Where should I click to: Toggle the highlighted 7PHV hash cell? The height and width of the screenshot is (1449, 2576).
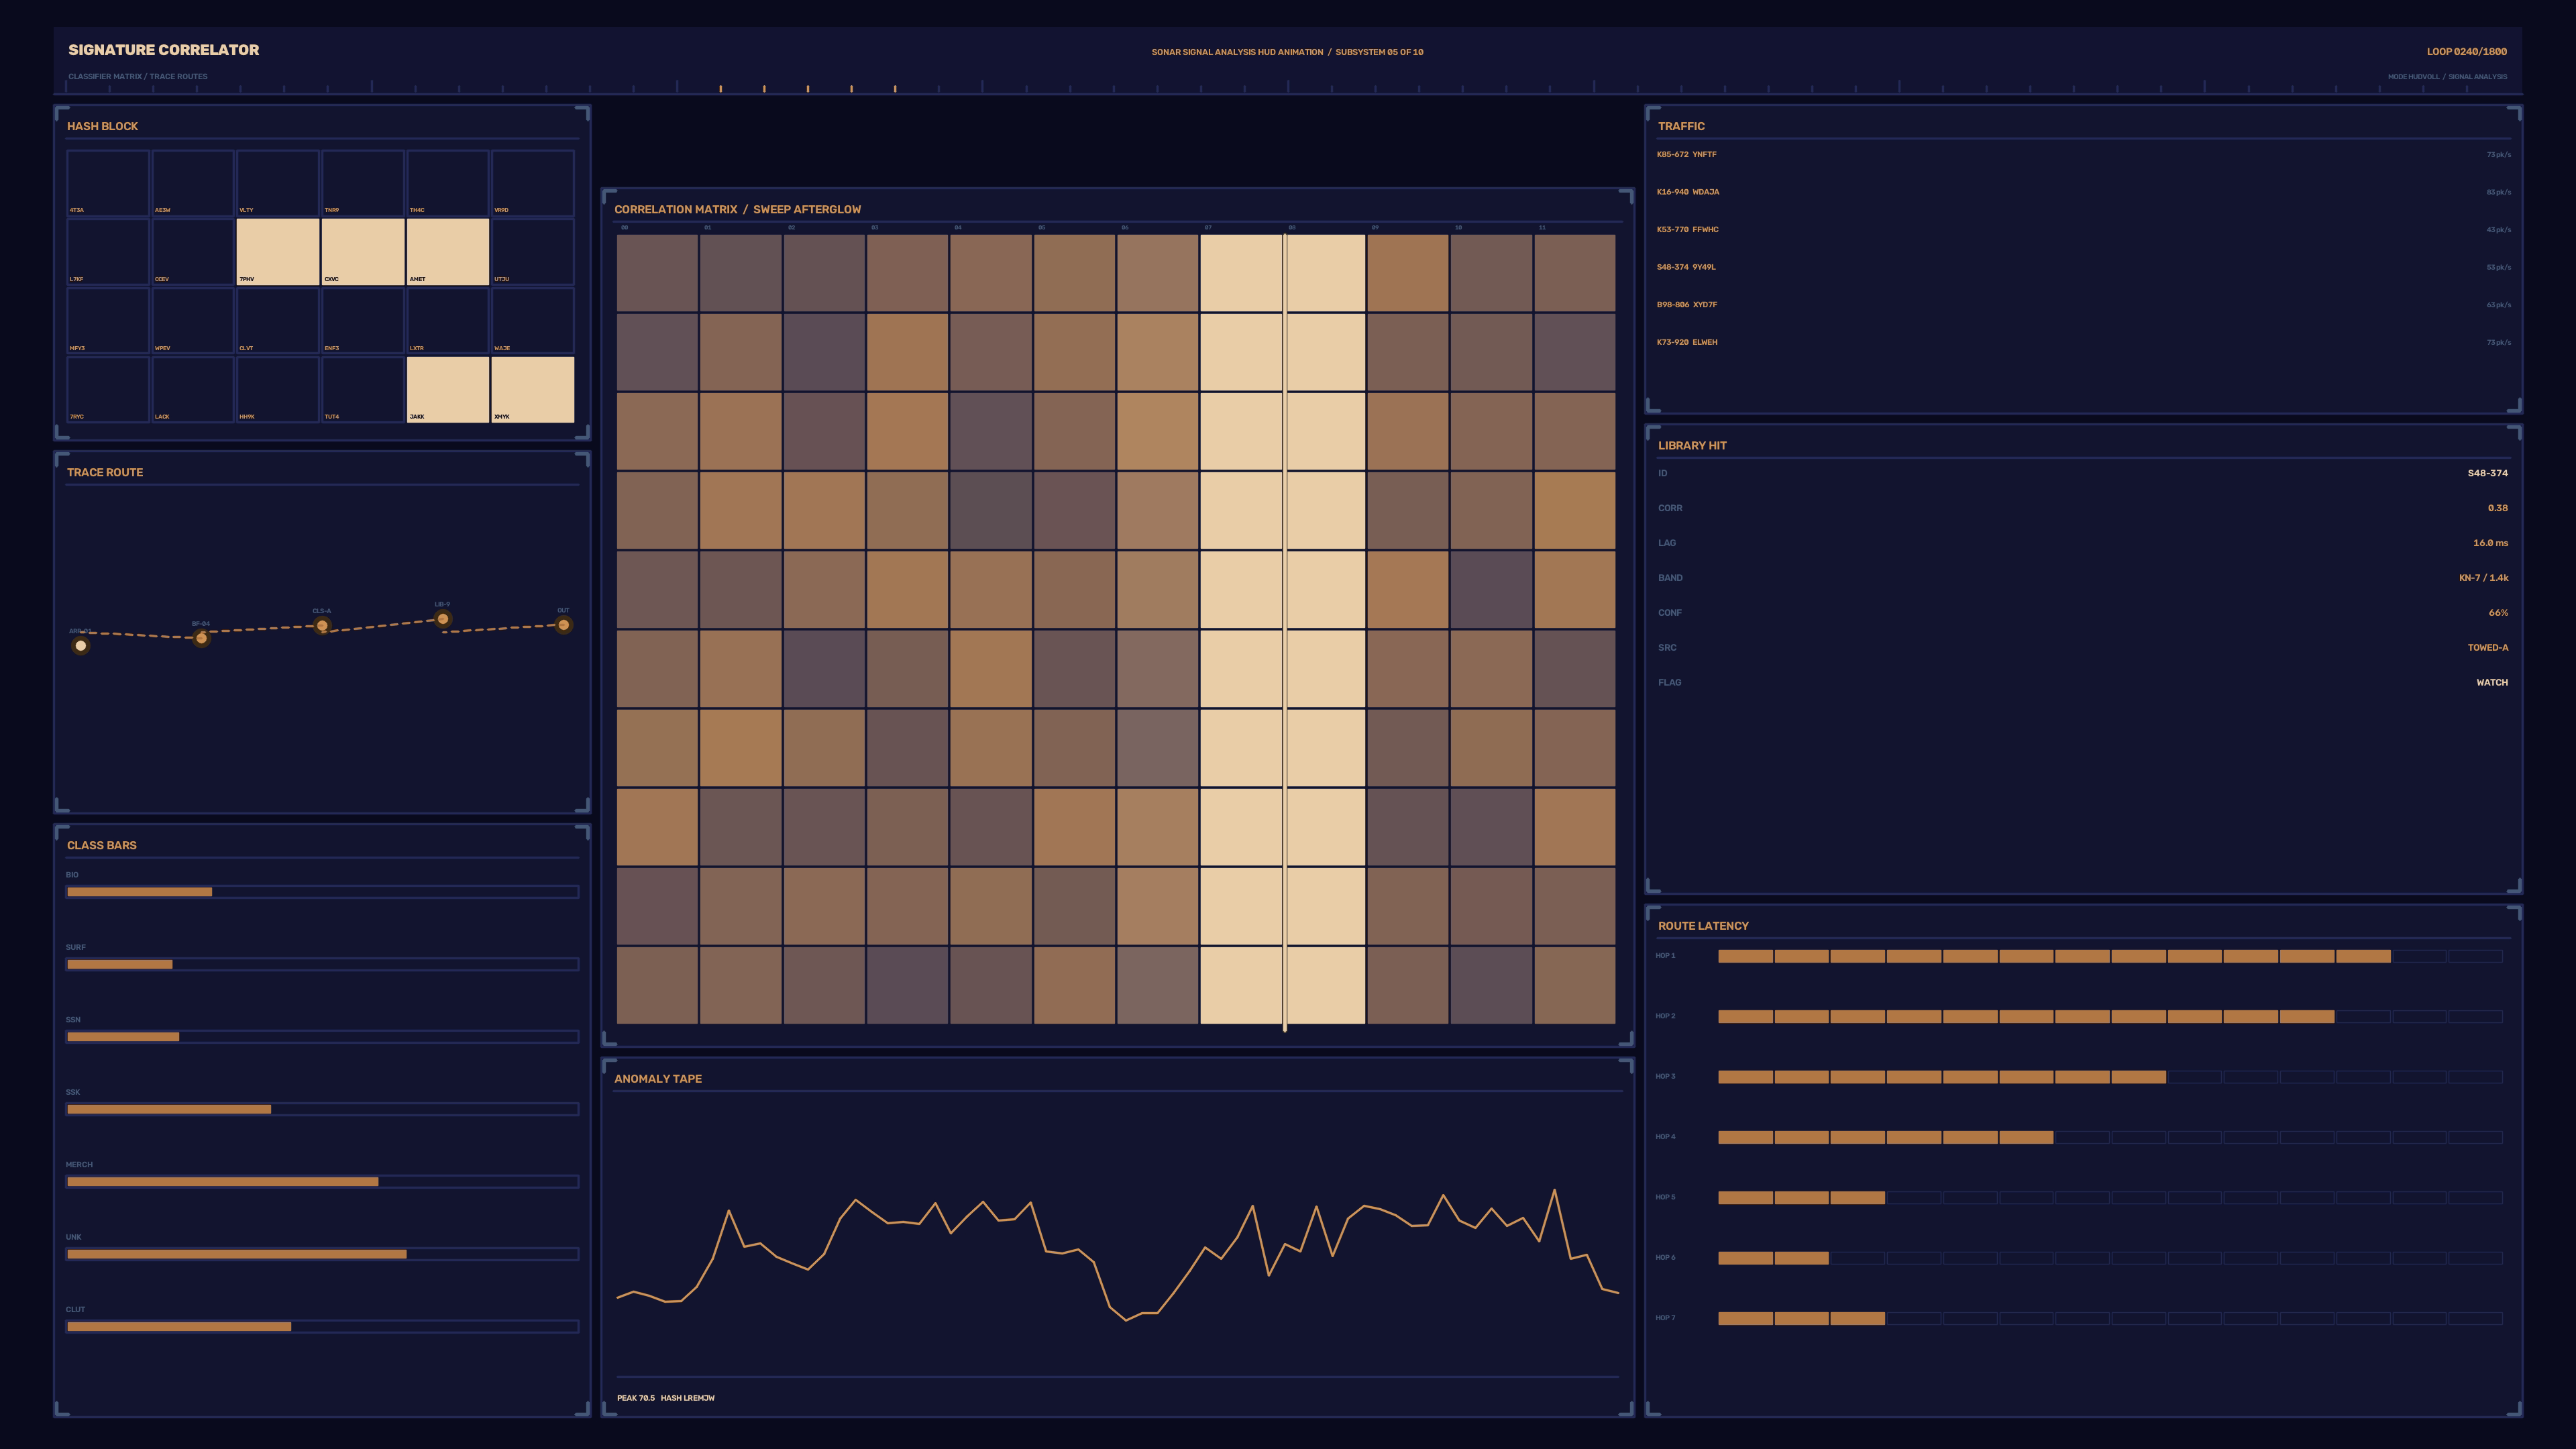tap(278, 252)
